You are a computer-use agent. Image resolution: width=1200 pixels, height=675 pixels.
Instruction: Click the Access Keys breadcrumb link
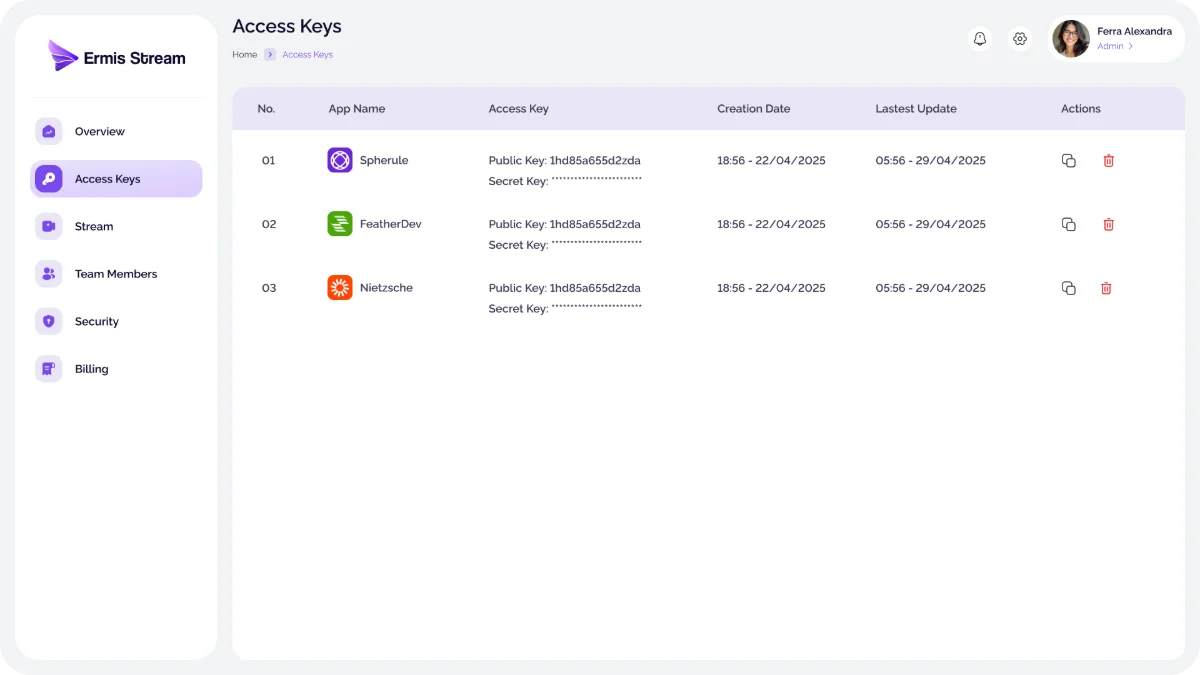307,55
